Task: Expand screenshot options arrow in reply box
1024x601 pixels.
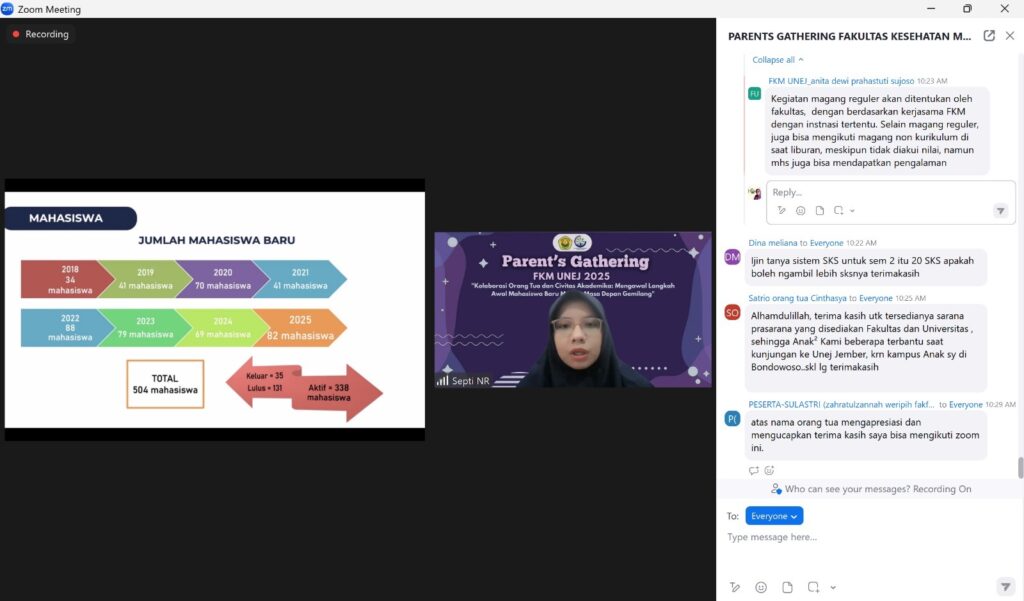Action: [852, 211]
